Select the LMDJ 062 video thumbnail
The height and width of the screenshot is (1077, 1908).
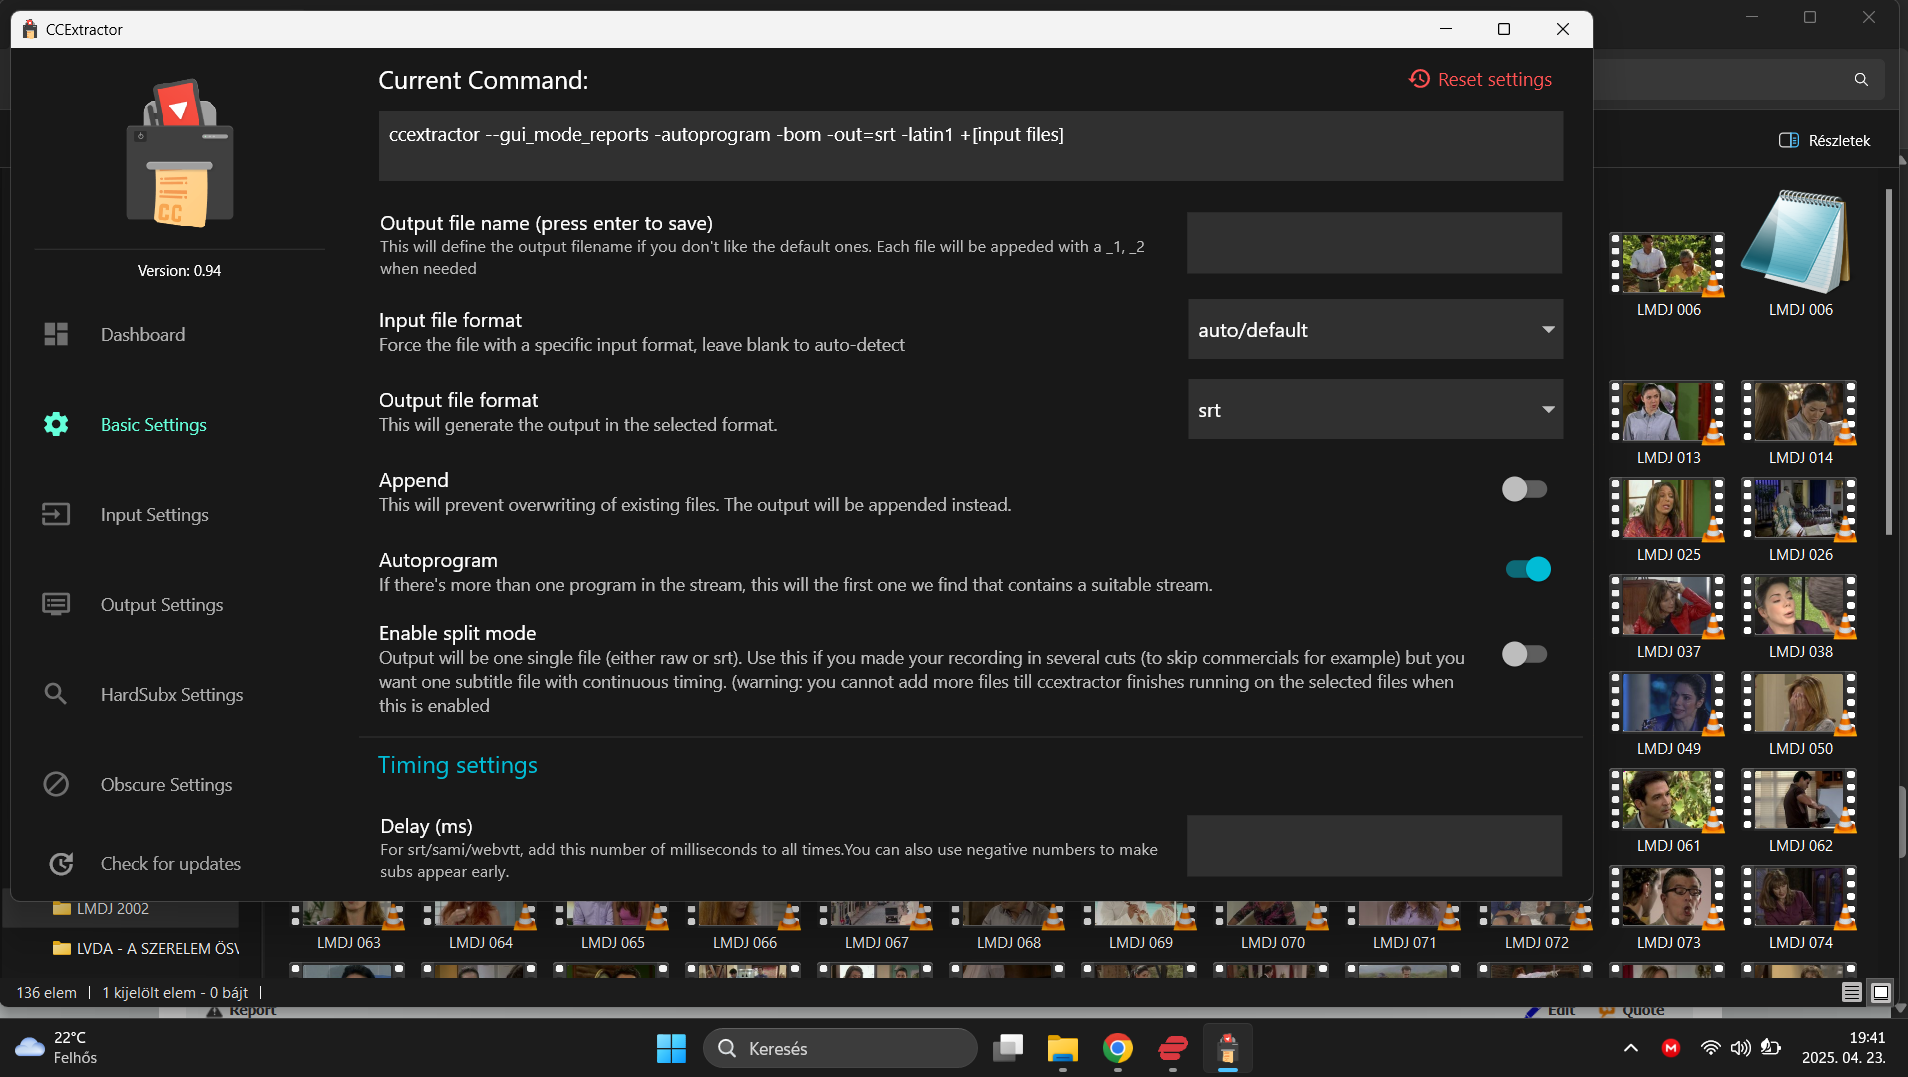(x=1800, y=799)
